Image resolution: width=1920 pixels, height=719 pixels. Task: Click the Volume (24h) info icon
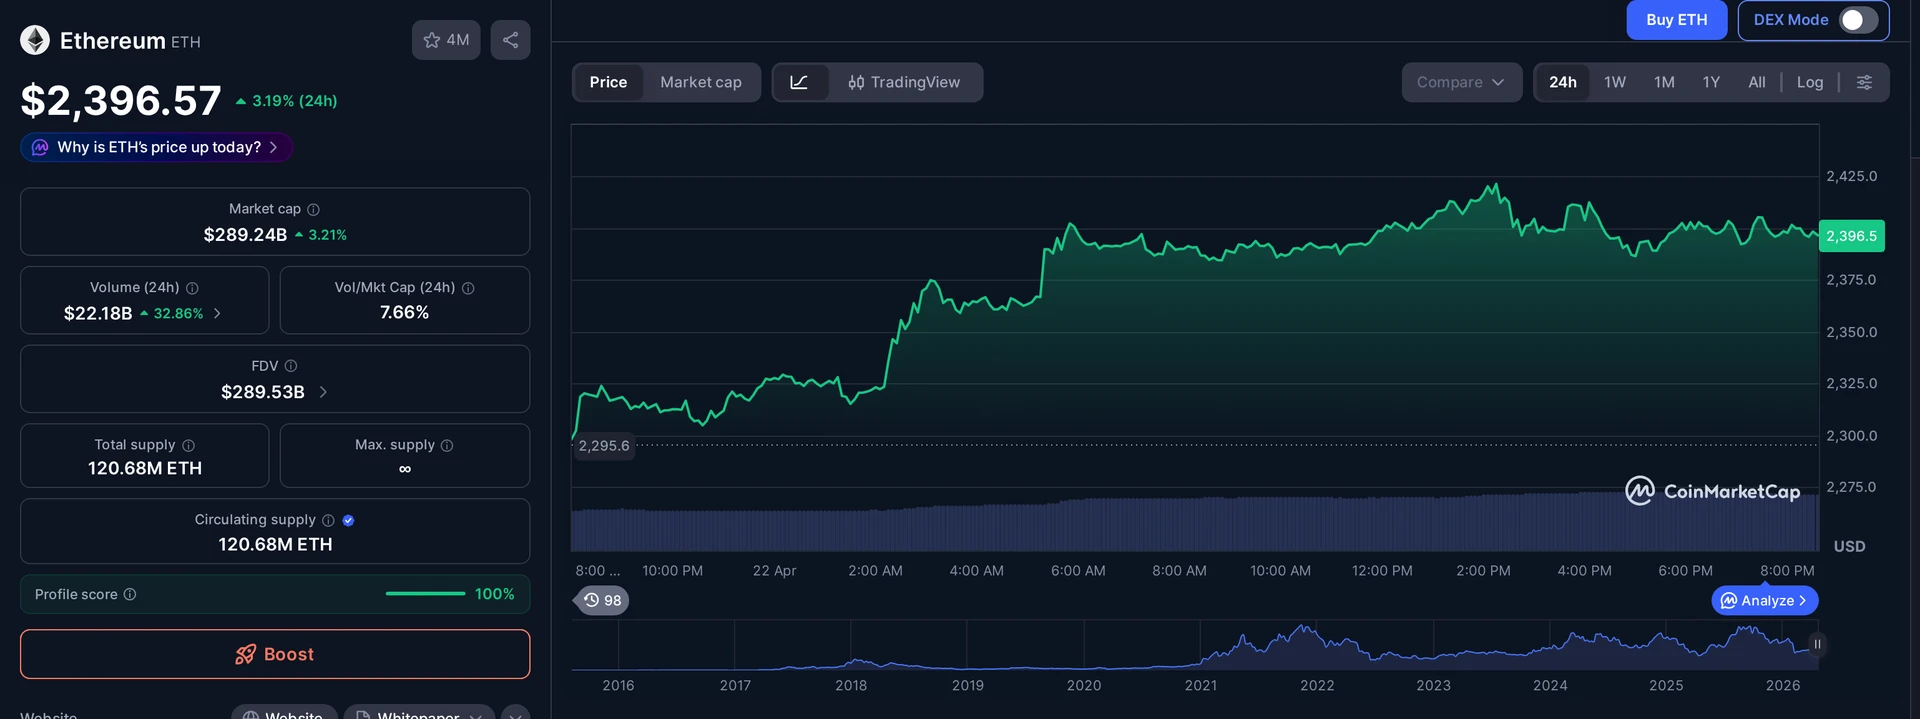[192, 288]
